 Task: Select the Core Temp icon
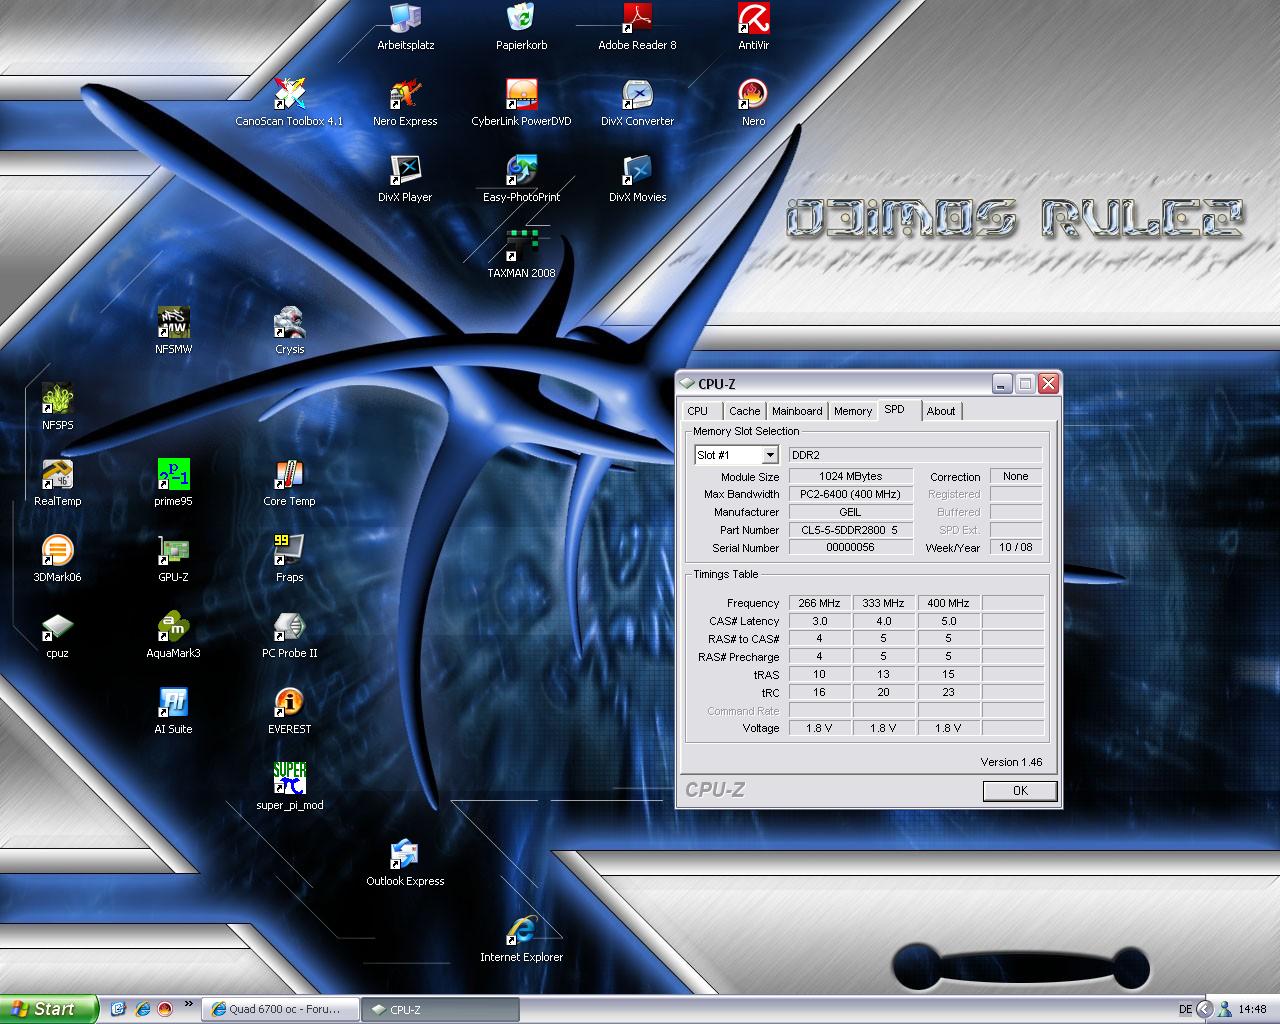pos(289,482)
